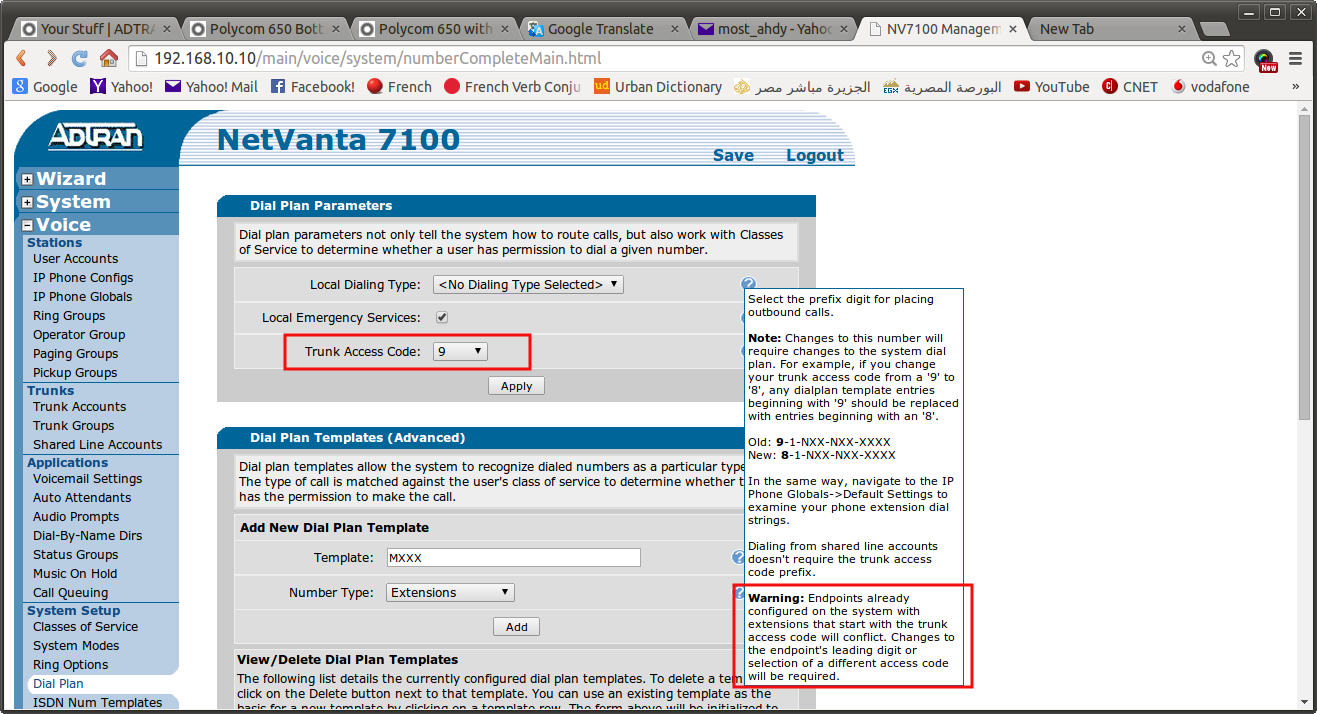Open System Modes page
The width and height of the screenshot is (1317, 714).
76,645
